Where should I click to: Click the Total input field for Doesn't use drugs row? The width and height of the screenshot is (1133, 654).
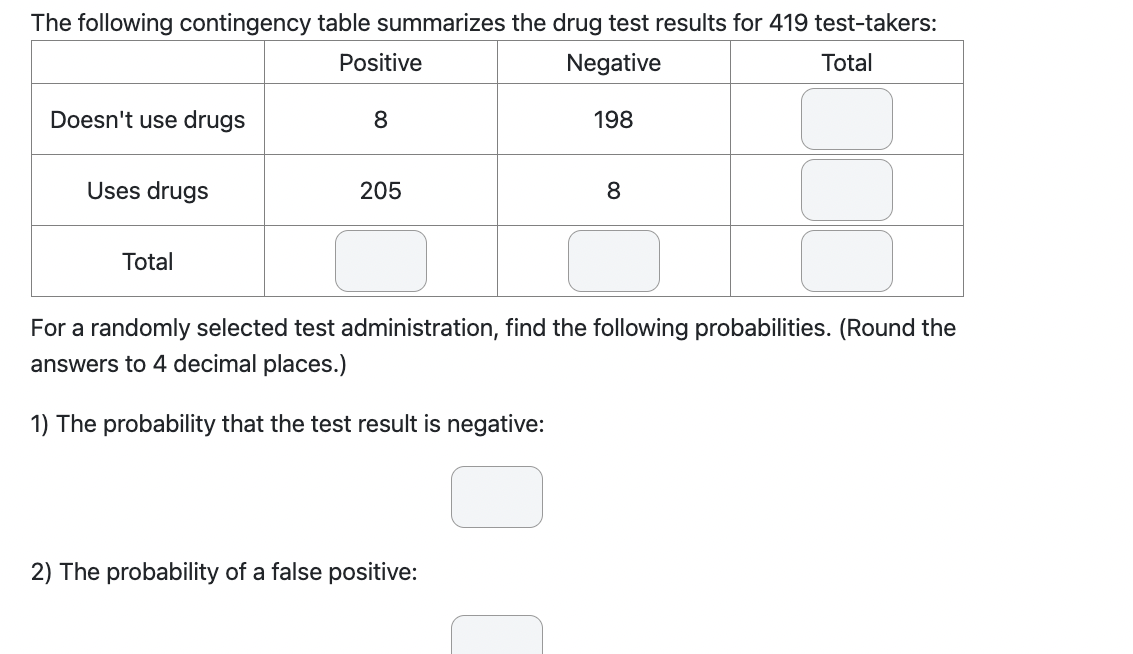point(846,118)
